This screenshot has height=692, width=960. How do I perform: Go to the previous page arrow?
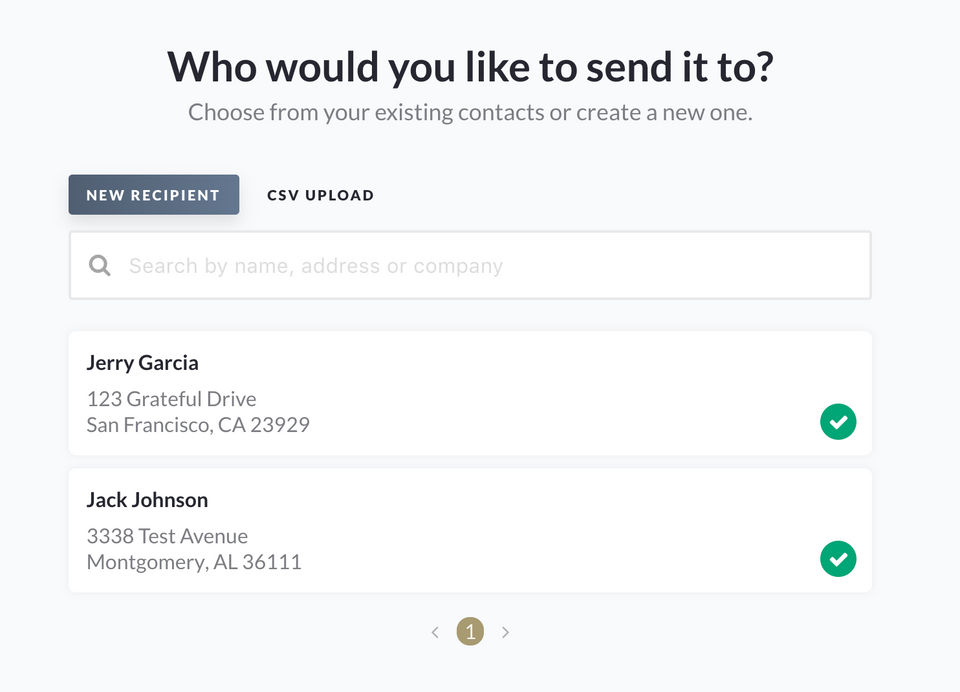coord(435,632)
